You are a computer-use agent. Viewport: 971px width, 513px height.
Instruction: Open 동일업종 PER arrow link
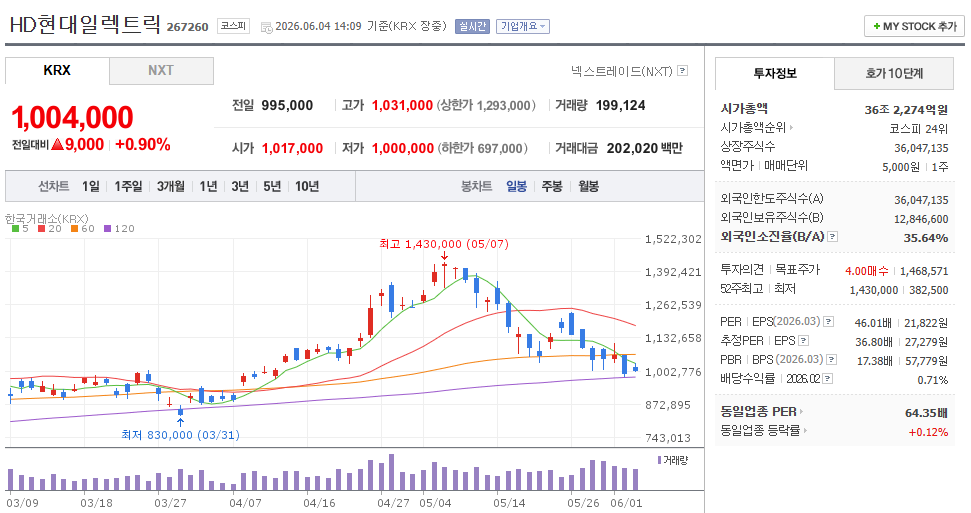[801, 411]
